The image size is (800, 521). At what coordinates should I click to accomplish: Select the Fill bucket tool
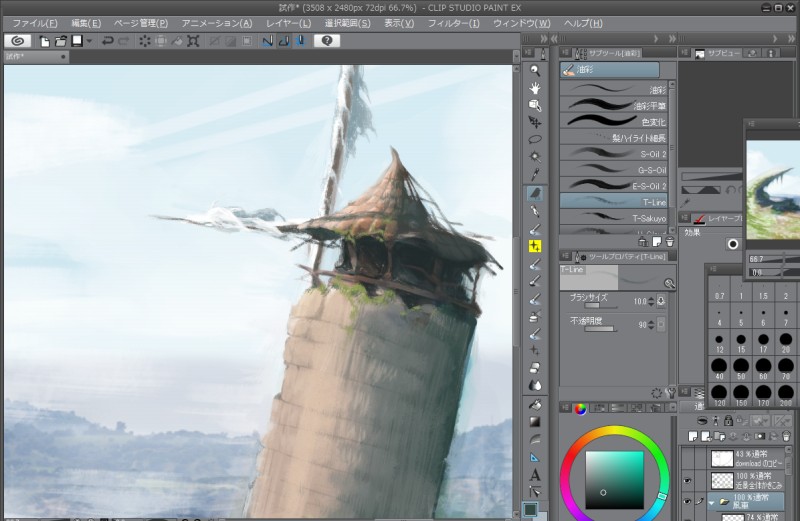tap(535, 405)
